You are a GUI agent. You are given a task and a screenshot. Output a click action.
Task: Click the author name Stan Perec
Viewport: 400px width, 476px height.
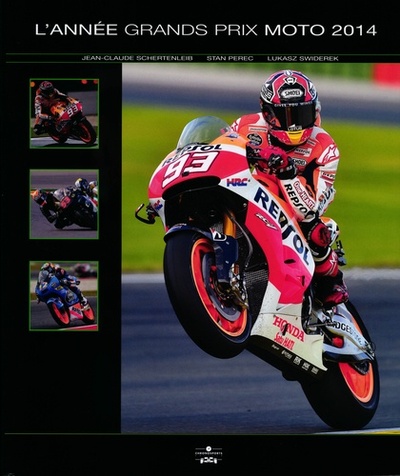click(230, 58)
